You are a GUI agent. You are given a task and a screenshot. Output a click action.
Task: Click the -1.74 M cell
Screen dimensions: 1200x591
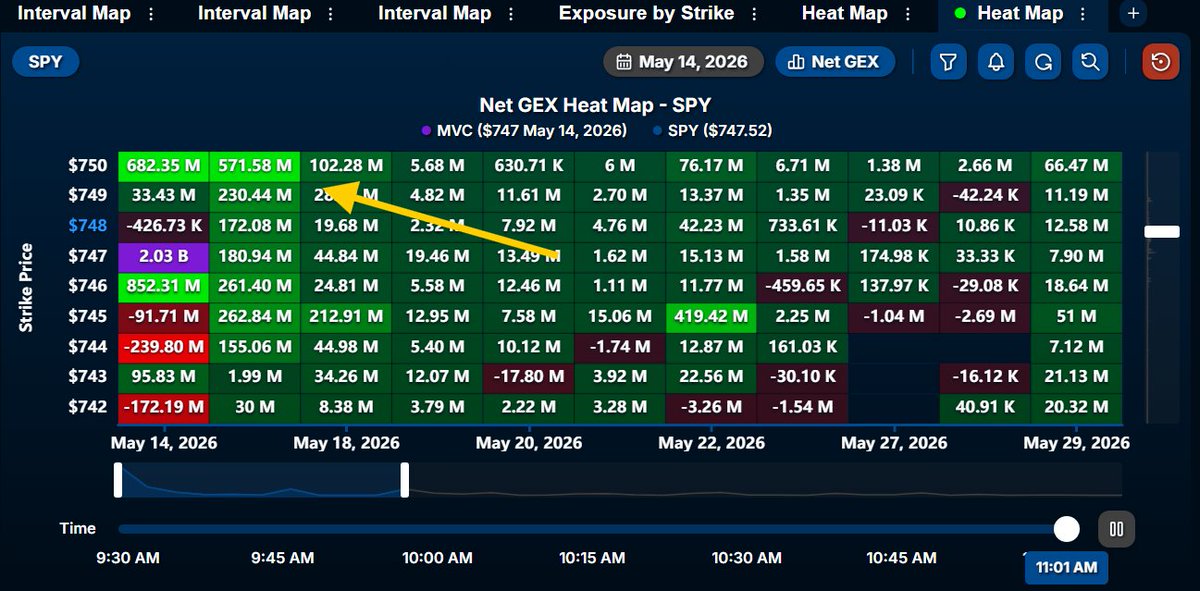(619, 347)
